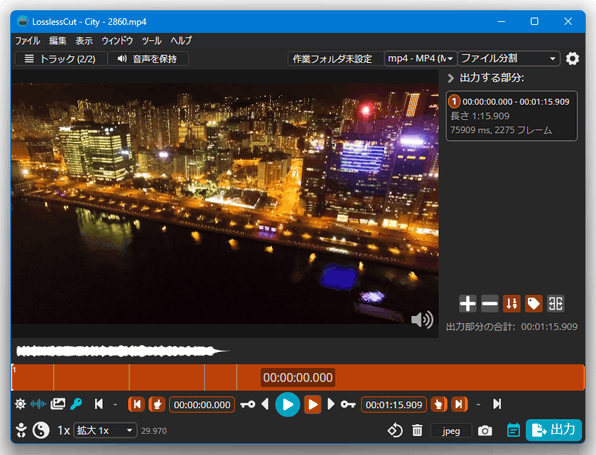Change the jpeg capture format
This screenshot has width=596, height=455.
coord(451,431)
